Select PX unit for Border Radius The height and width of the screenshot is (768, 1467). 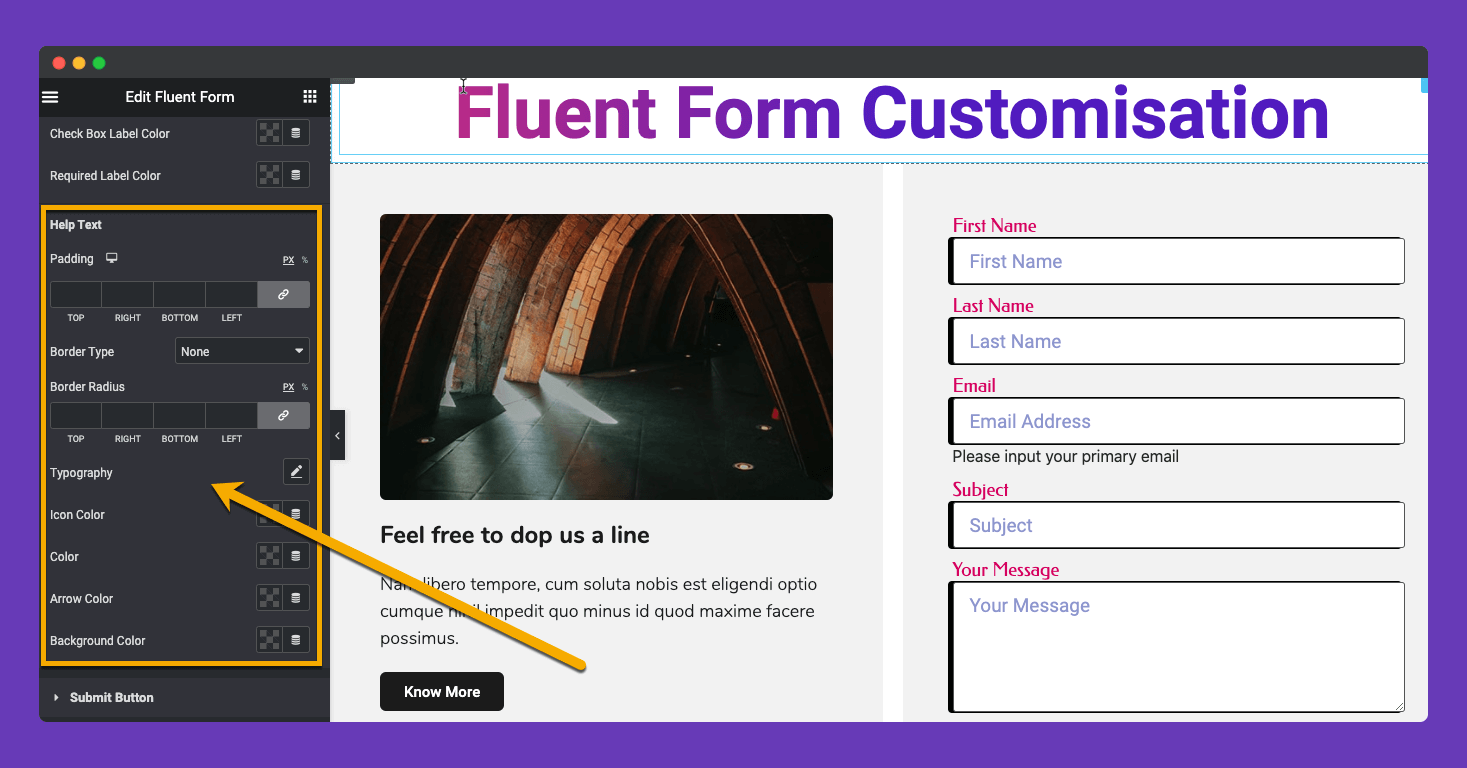pos(288,387)
